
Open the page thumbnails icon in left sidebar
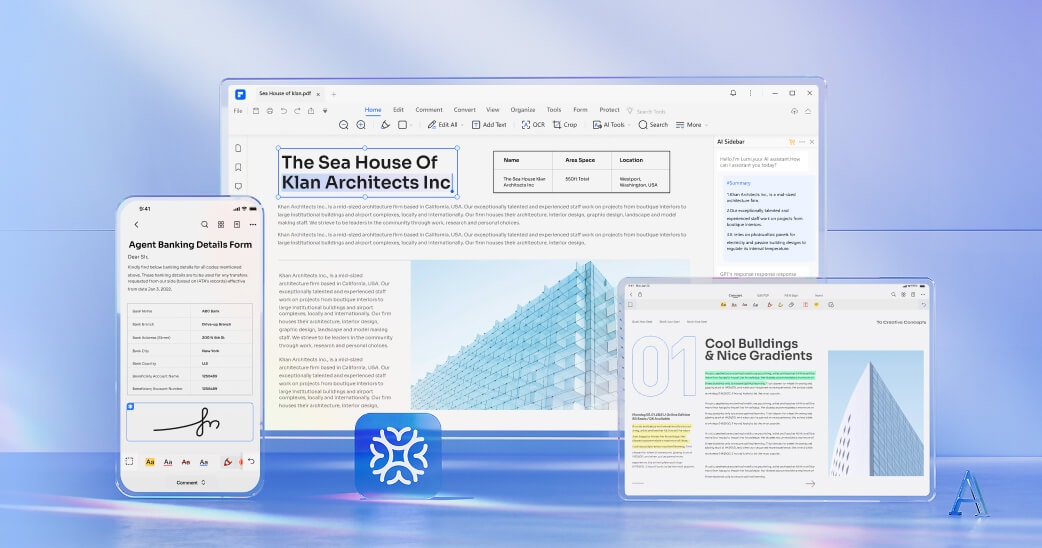pyautogui.click(x=238, y=148)
